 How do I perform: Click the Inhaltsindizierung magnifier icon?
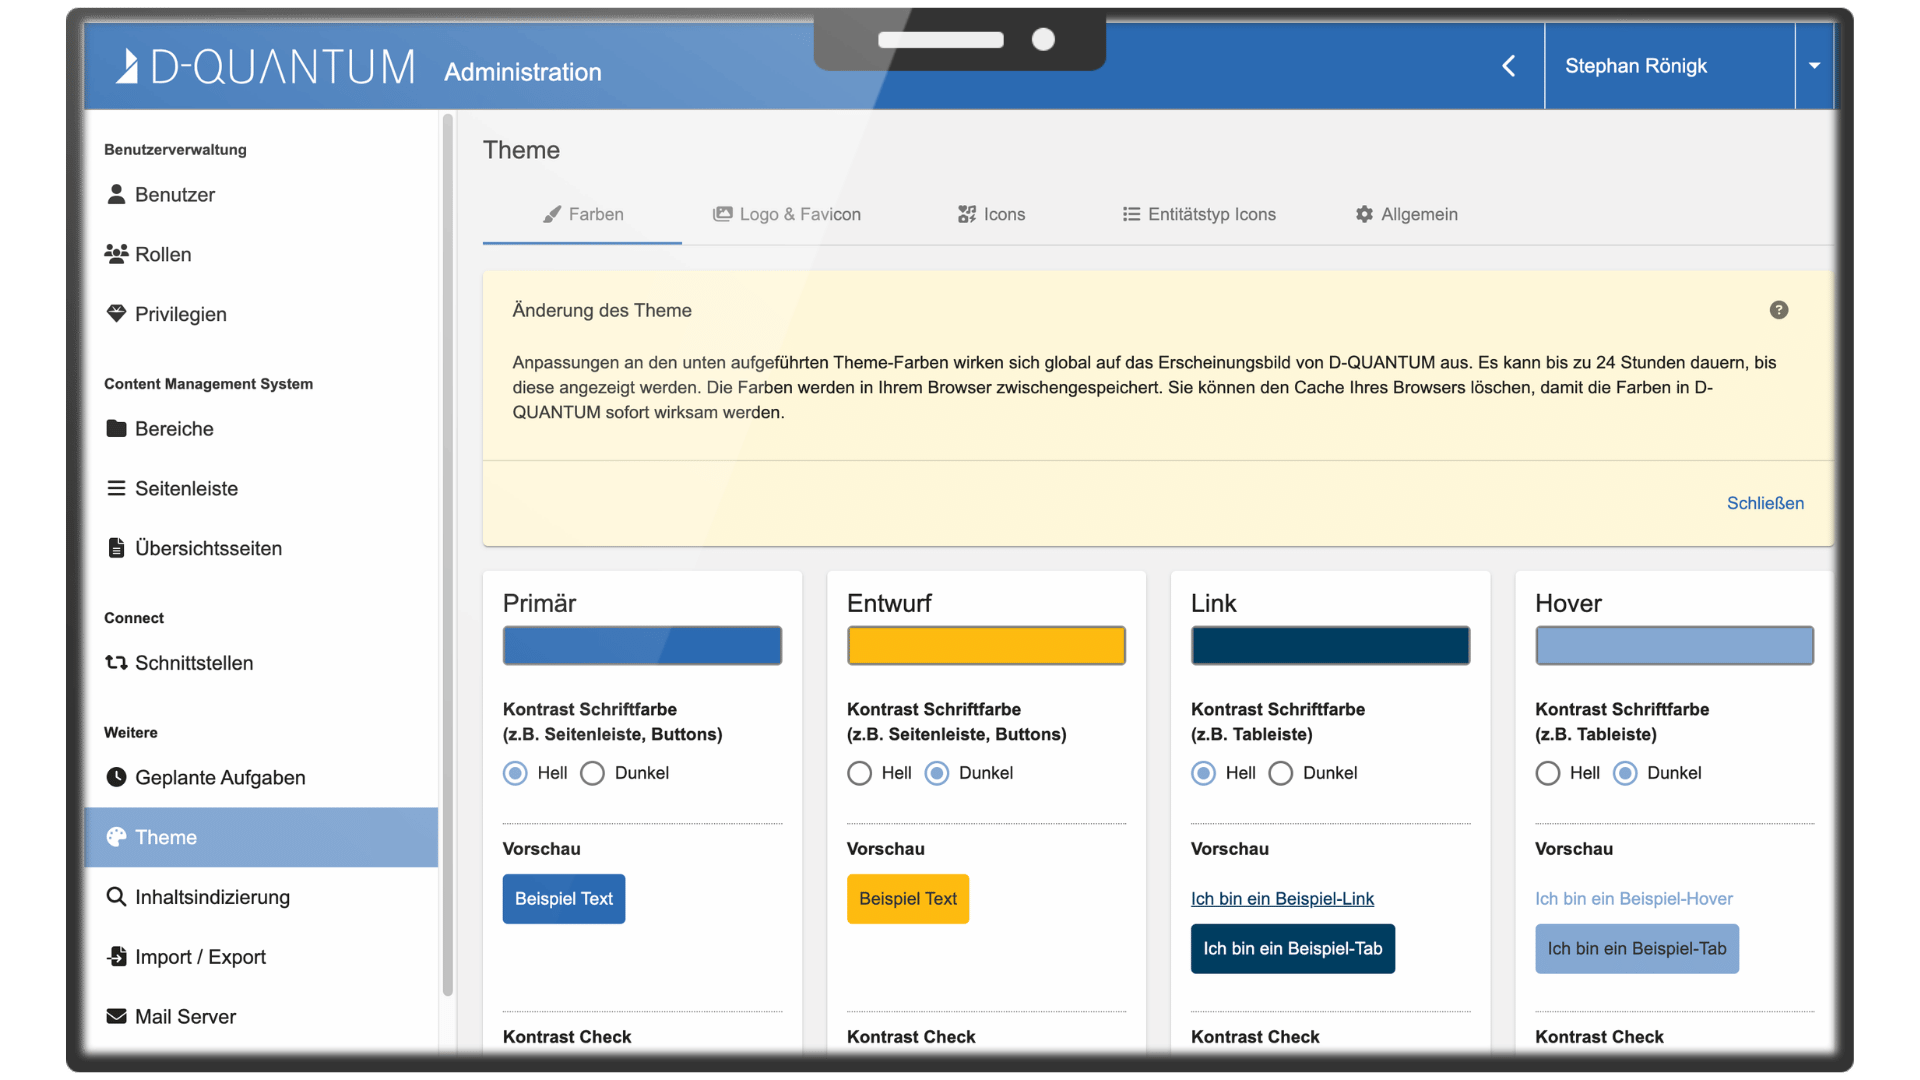click(116, 897)
